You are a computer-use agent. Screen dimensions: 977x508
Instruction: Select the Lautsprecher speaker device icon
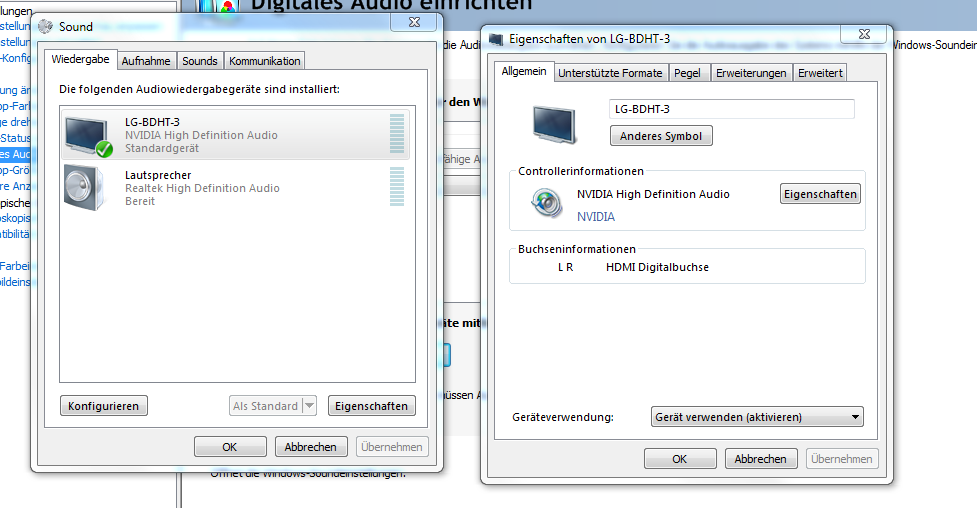[83, 188]
